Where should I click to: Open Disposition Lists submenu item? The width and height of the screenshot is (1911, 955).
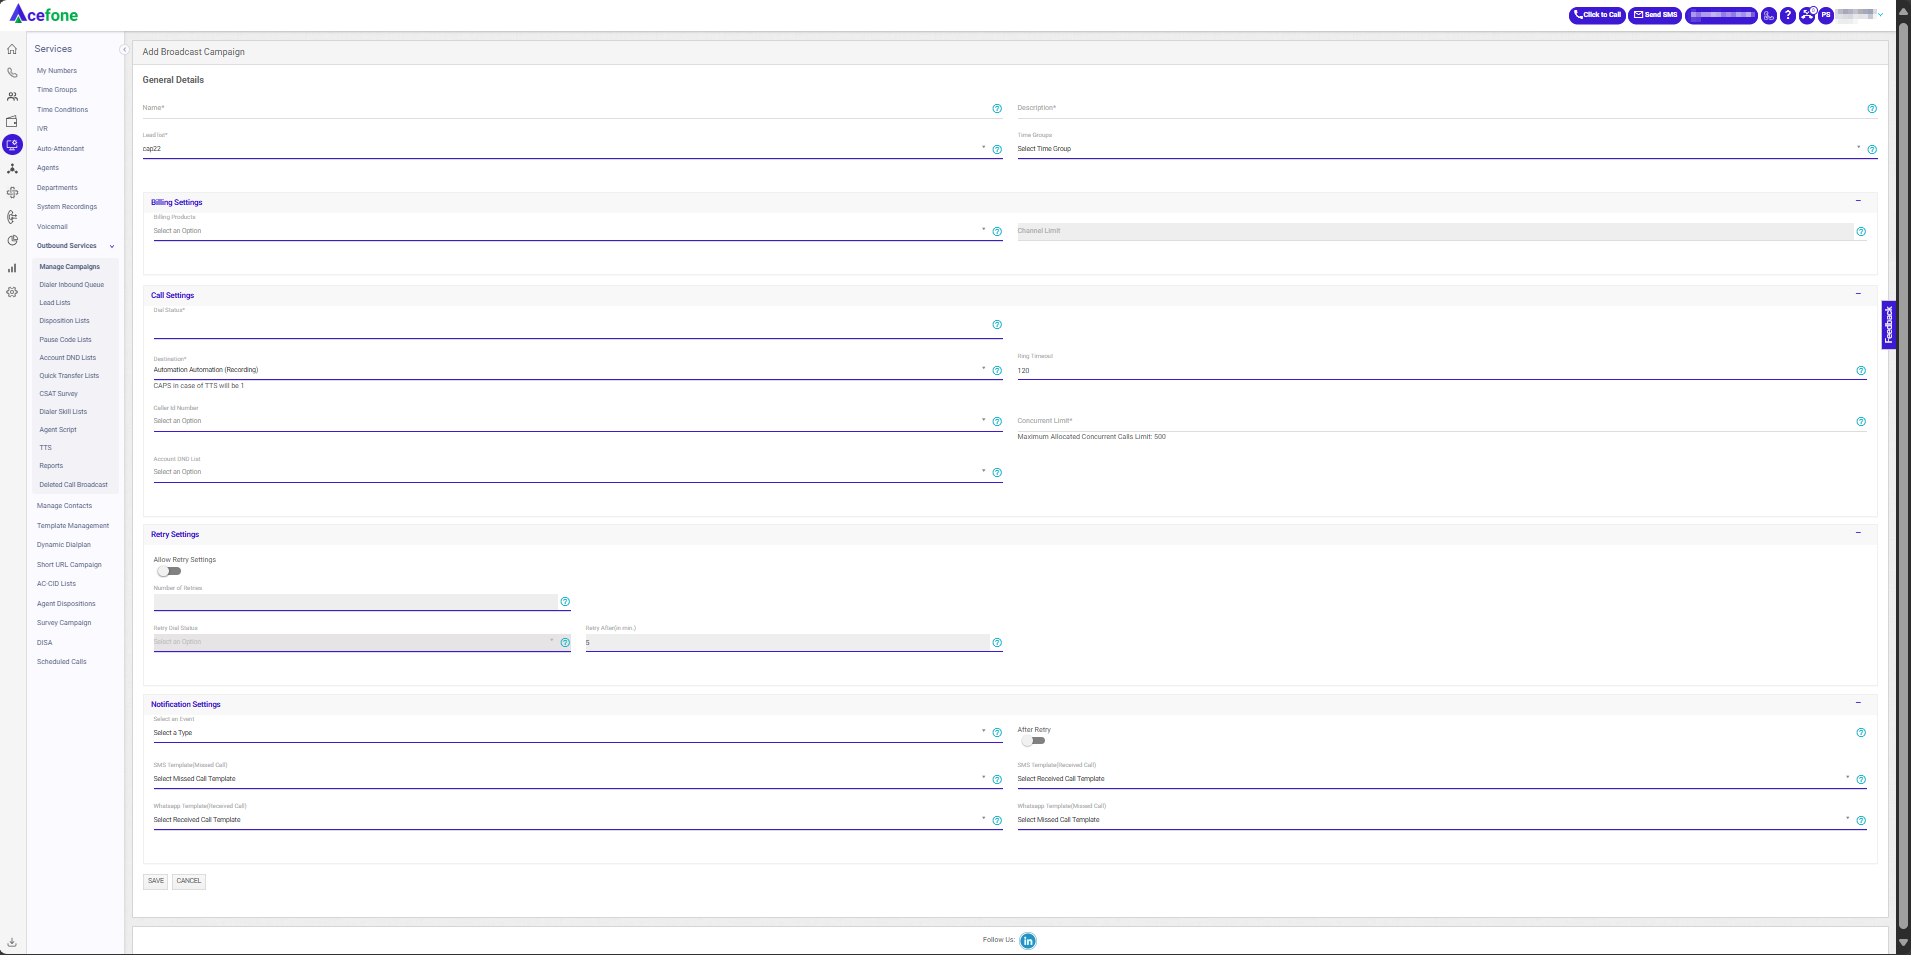64,321
